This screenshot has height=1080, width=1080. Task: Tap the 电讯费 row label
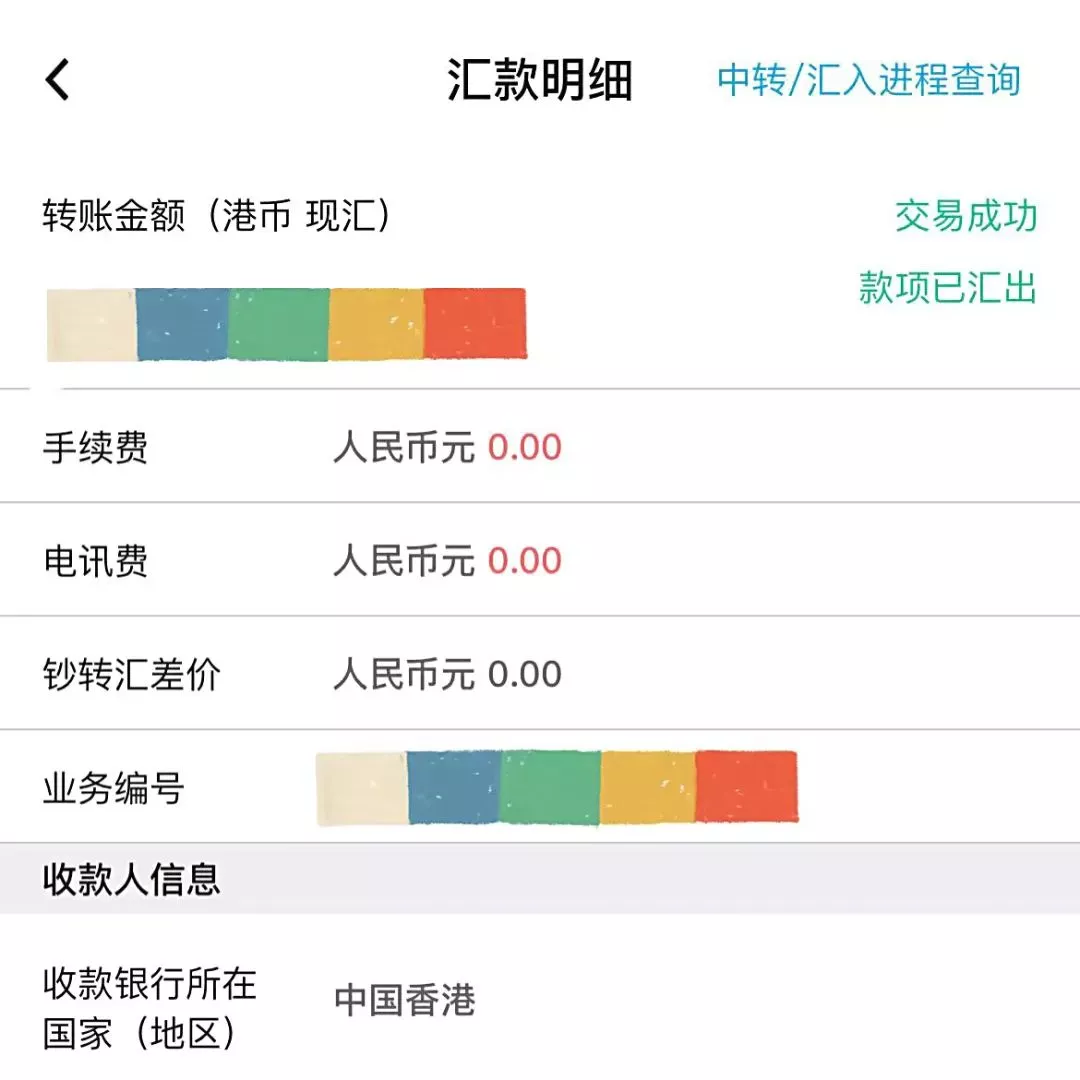pos(95,561)
